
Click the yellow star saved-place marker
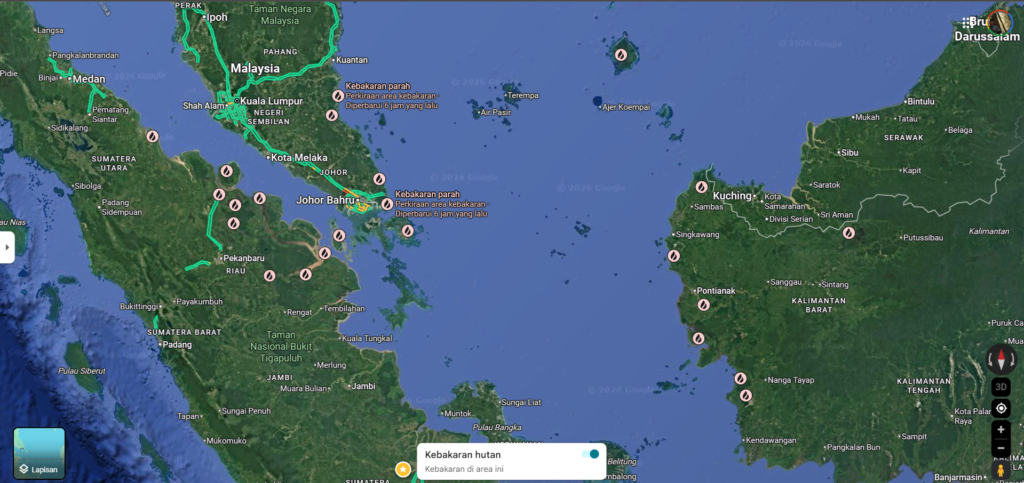[402, 469]
